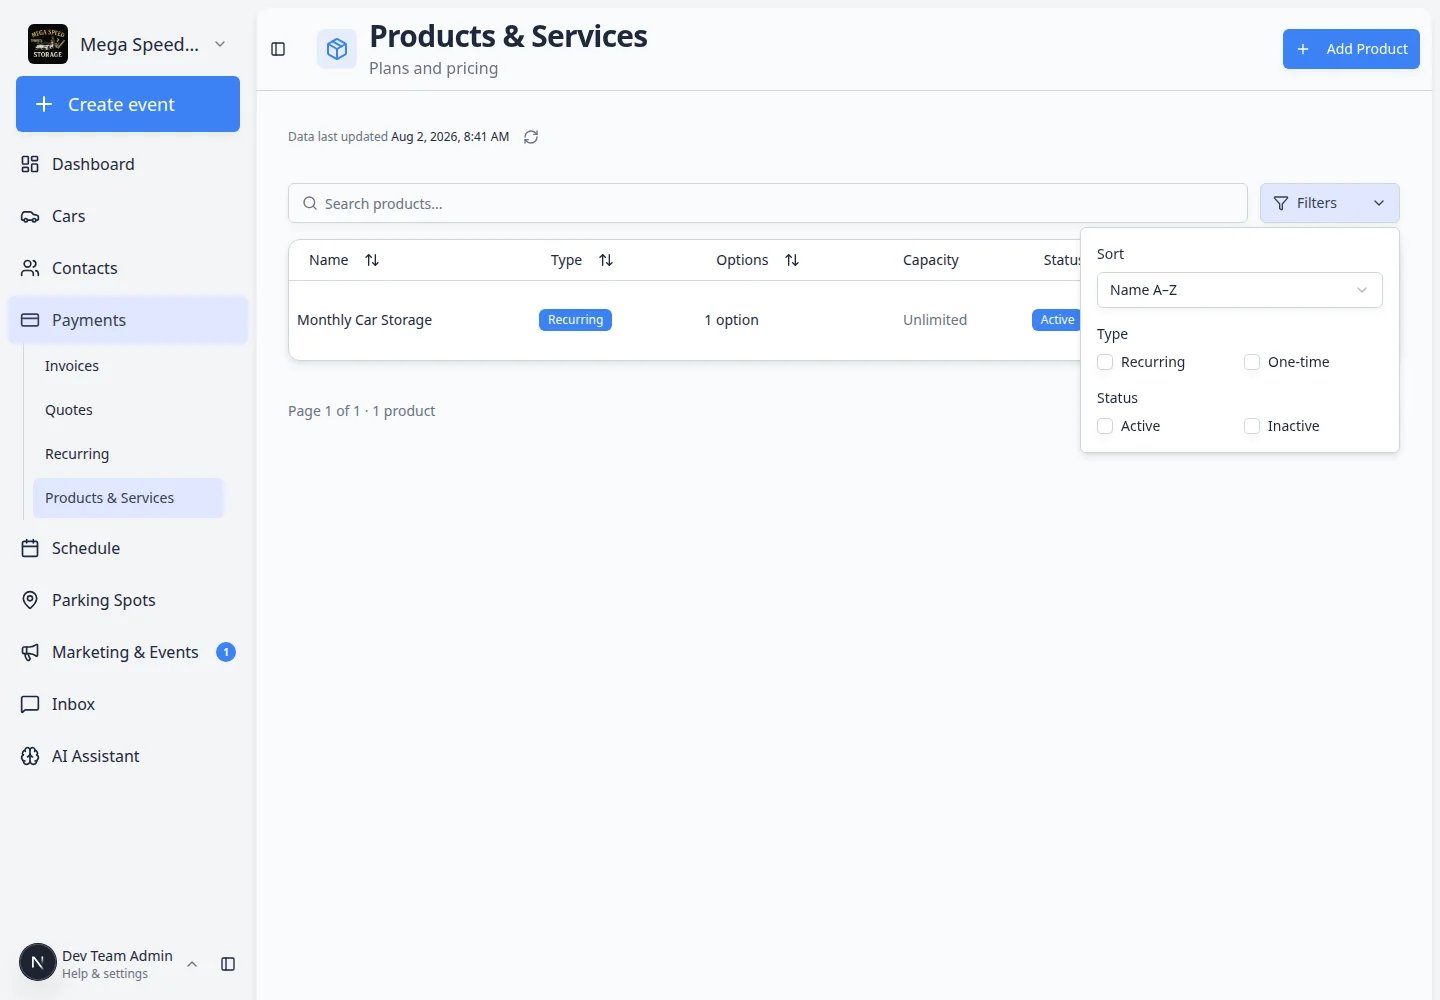Image resolution: width=1440 pixels, height=1000 pixels.
Task: Click the Schedule calendar icon
Action: pyautogui.click(x=30, y=548)
